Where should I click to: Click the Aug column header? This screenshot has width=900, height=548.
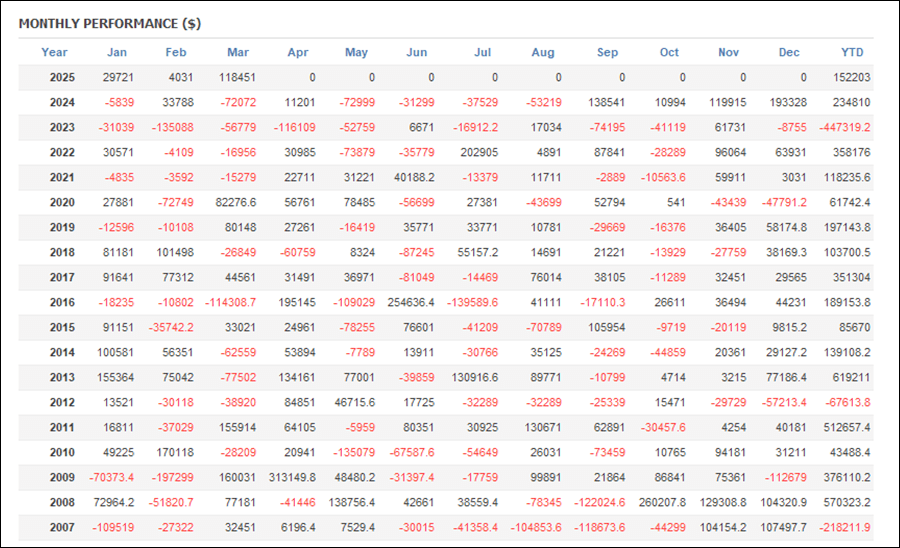coord(543,52)
